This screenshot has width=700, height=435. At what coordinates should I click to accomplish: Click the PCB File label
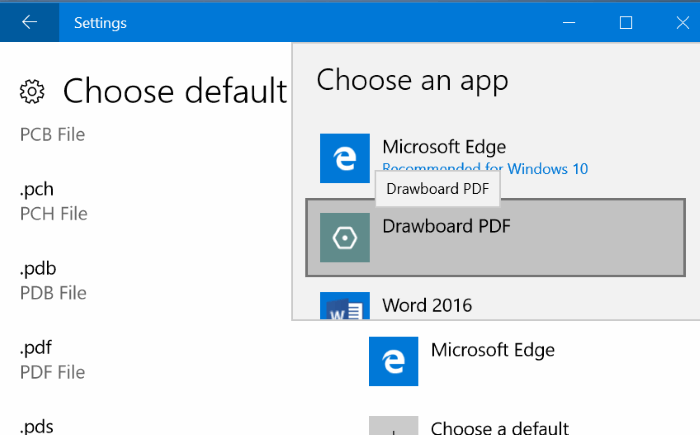point(52,134)
